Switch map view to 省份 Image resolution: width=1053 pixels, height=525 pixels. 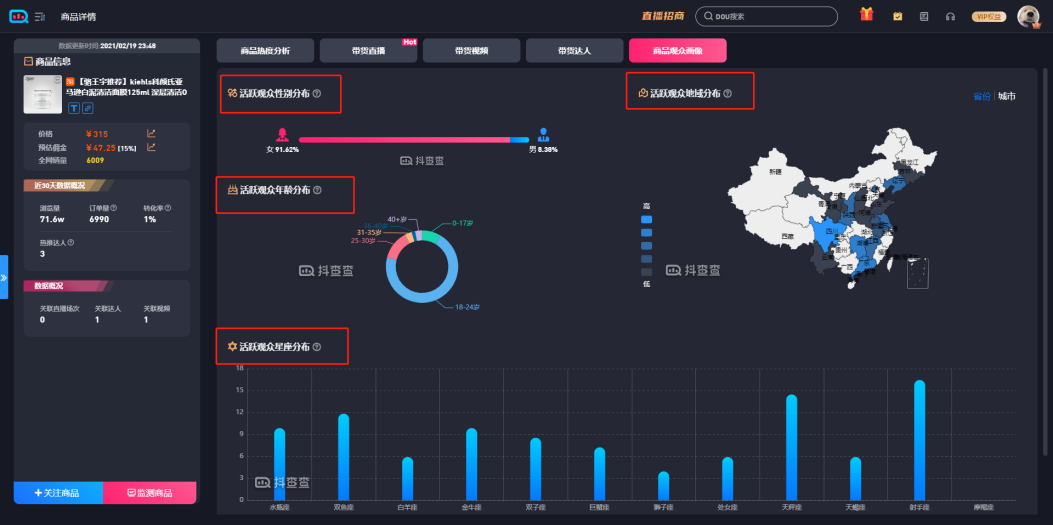click(982, 97)
